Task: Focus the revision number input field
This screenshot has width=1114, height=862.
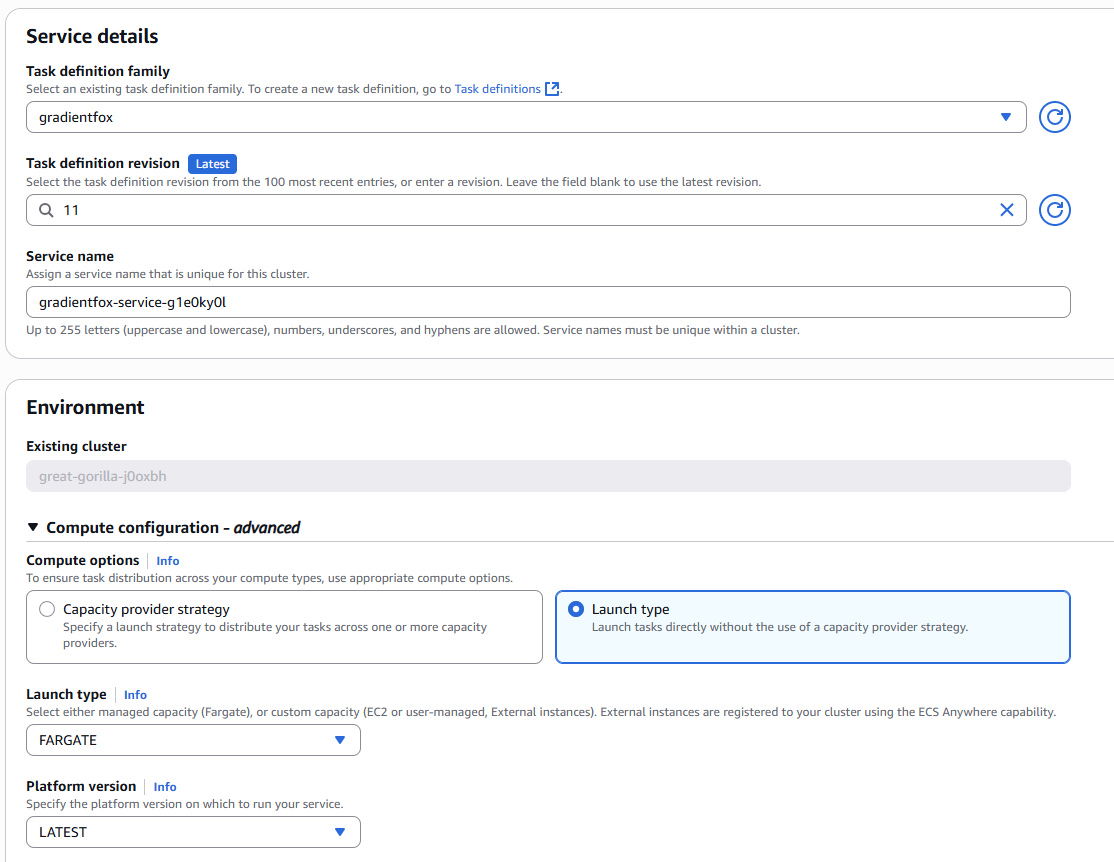Action: [520, 210]
